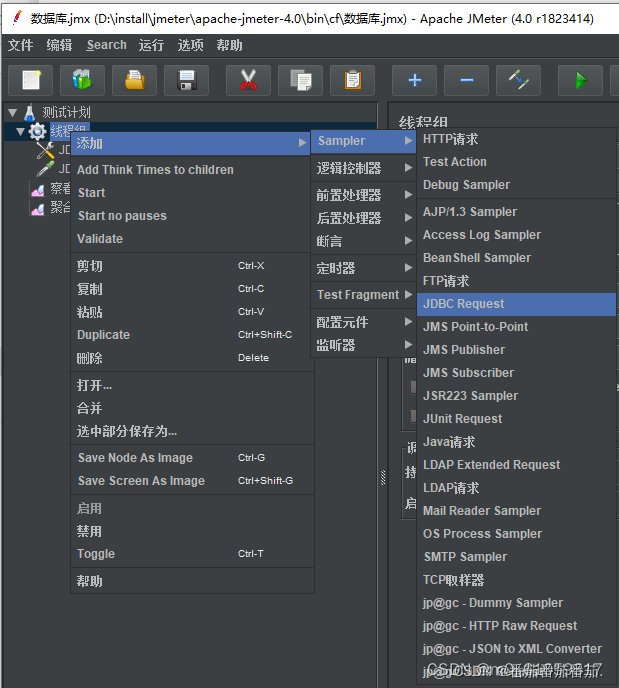Choose JMS Subscriber sampler

516,373
